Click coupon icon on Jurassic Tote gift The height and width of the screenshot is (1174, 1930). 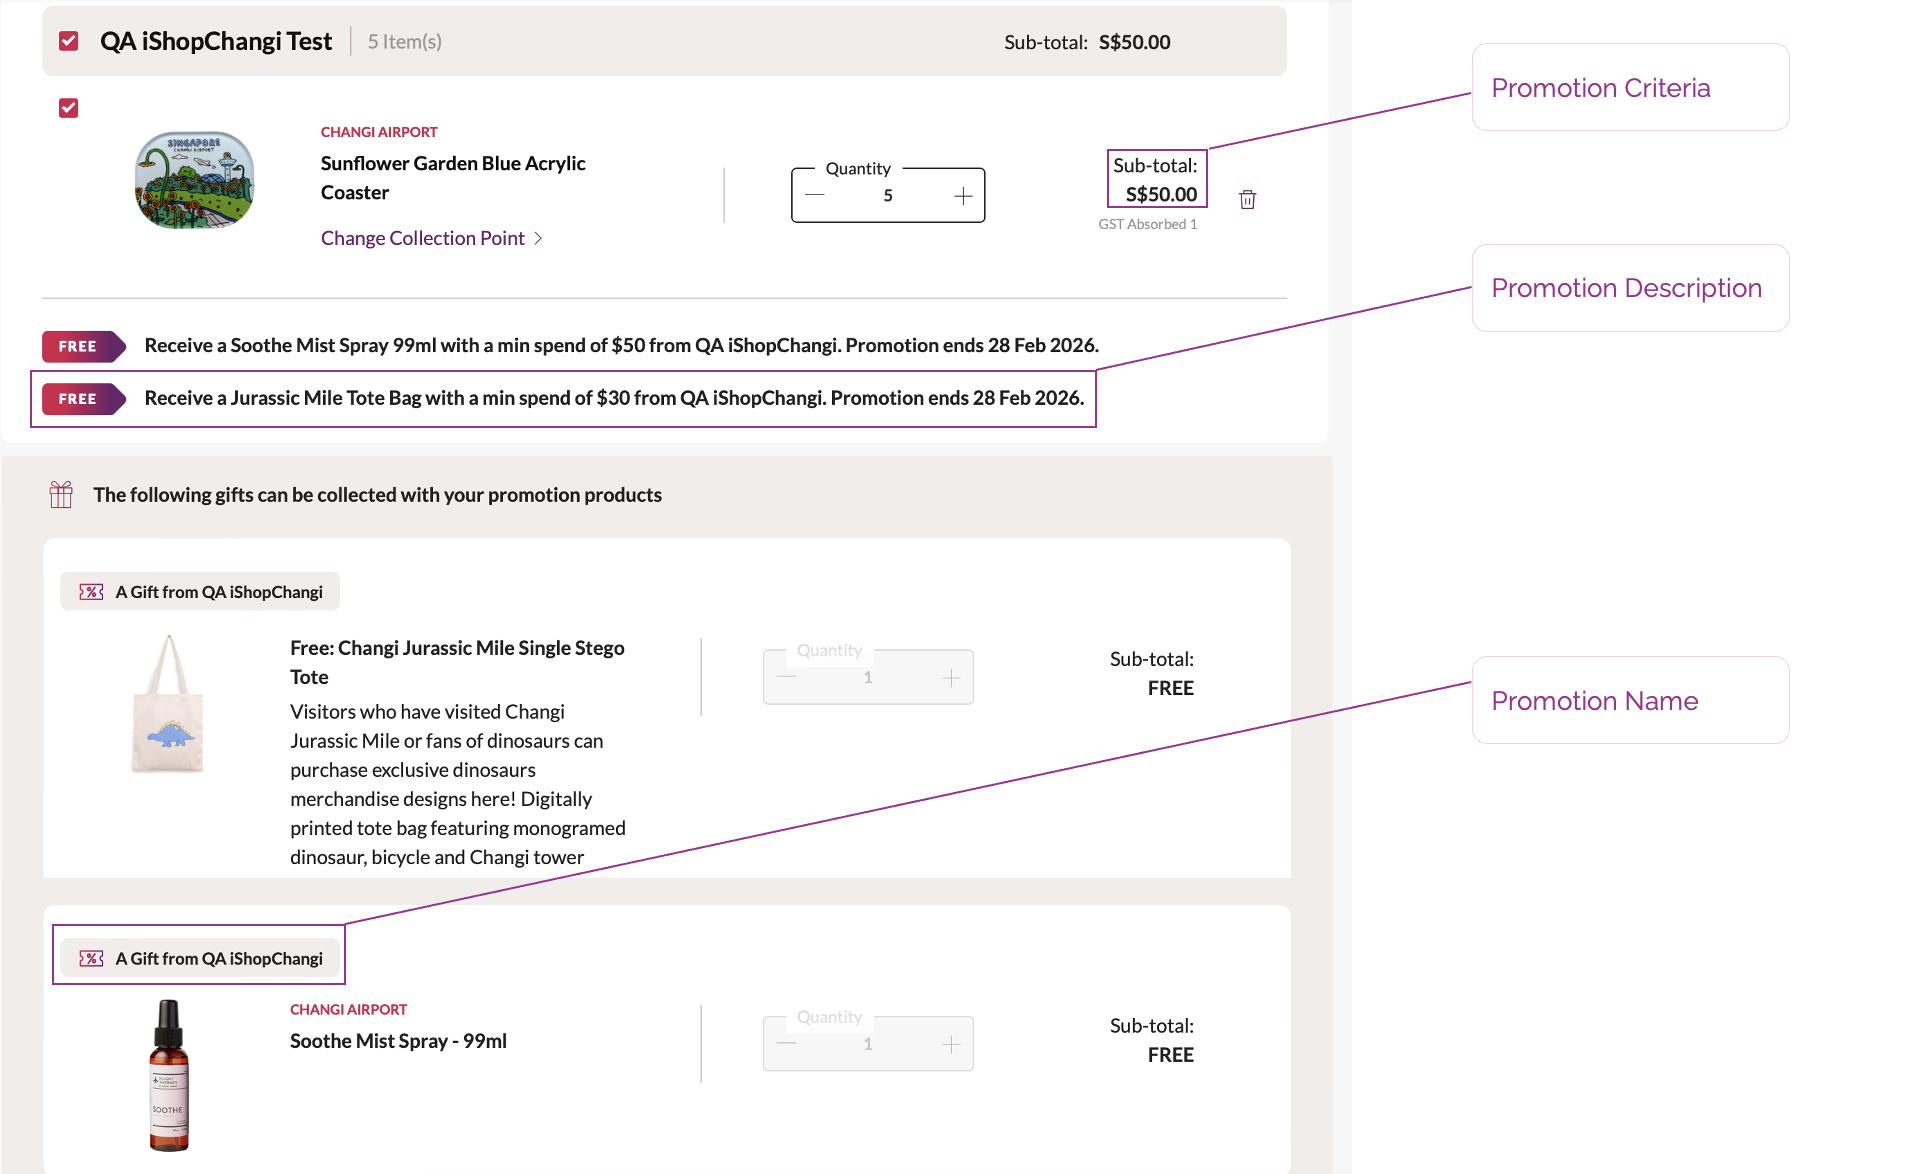(91, 592)
